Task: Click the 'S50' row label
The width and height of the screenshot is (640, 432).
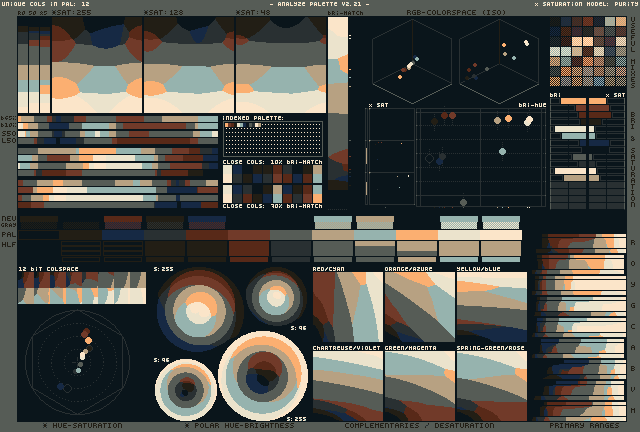Action: (x=9, y=134)
